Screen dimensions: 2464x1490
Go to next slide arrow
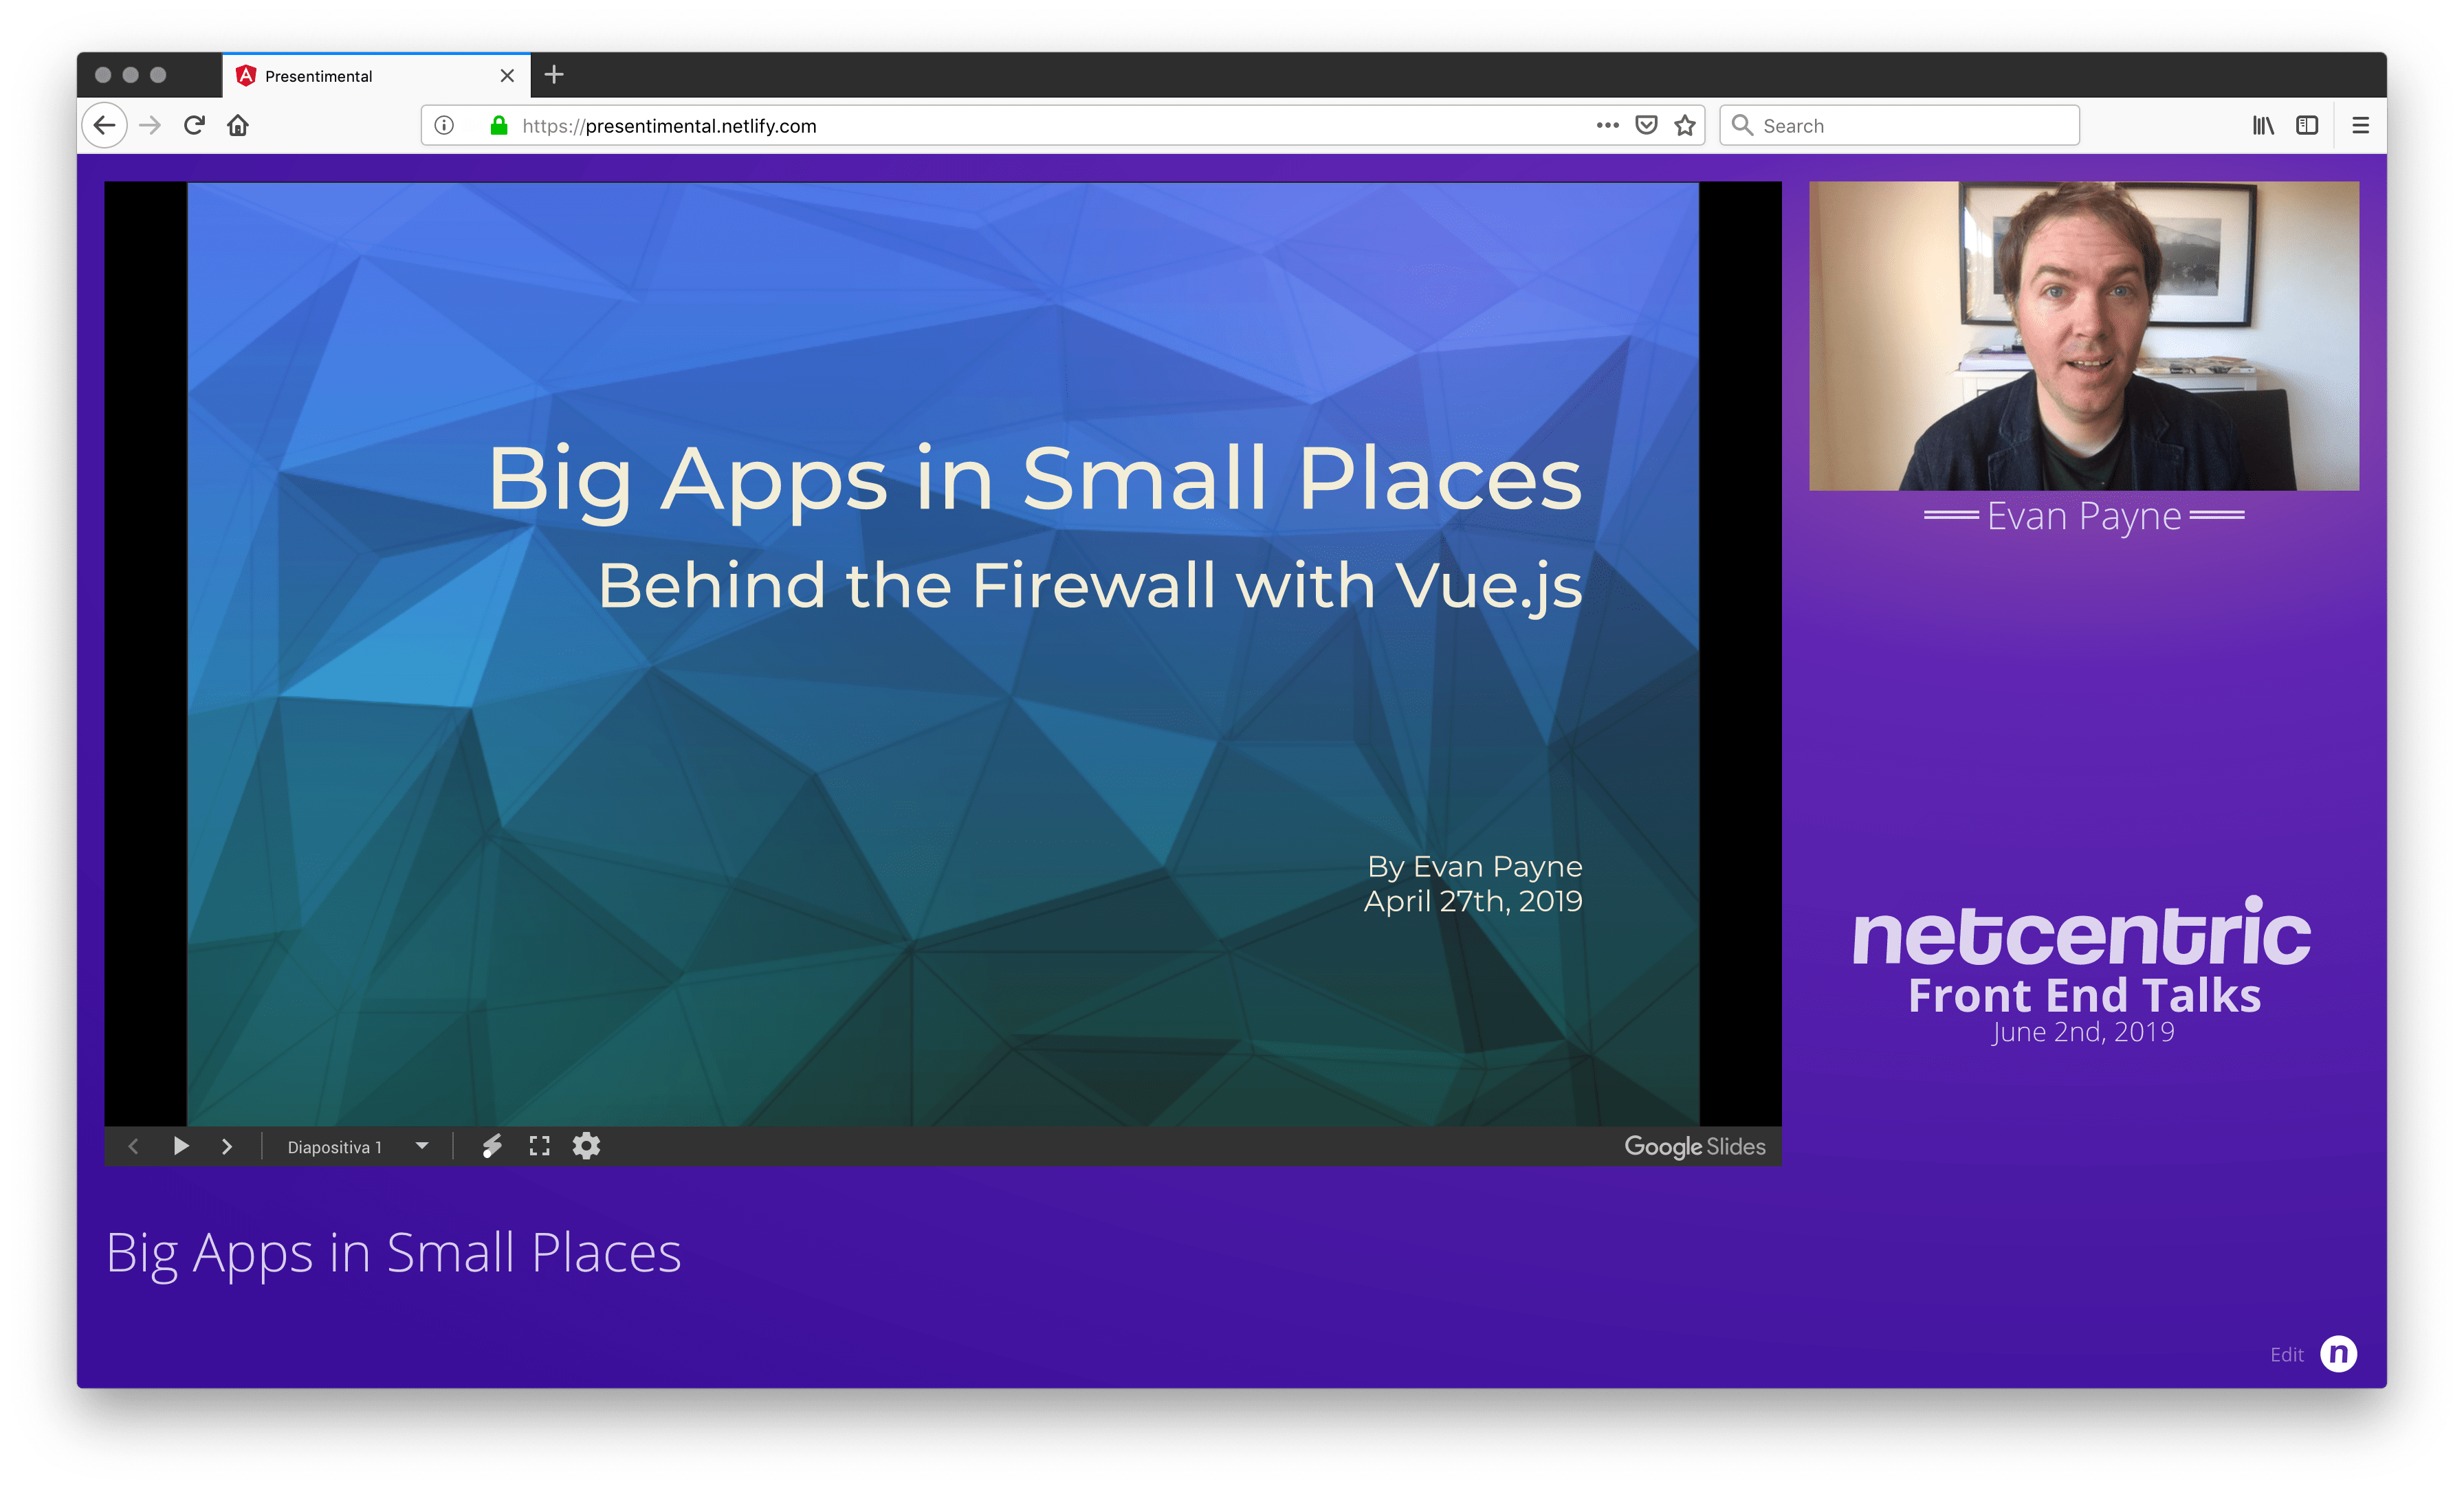pyautogui.click(x=227, y=1146)
